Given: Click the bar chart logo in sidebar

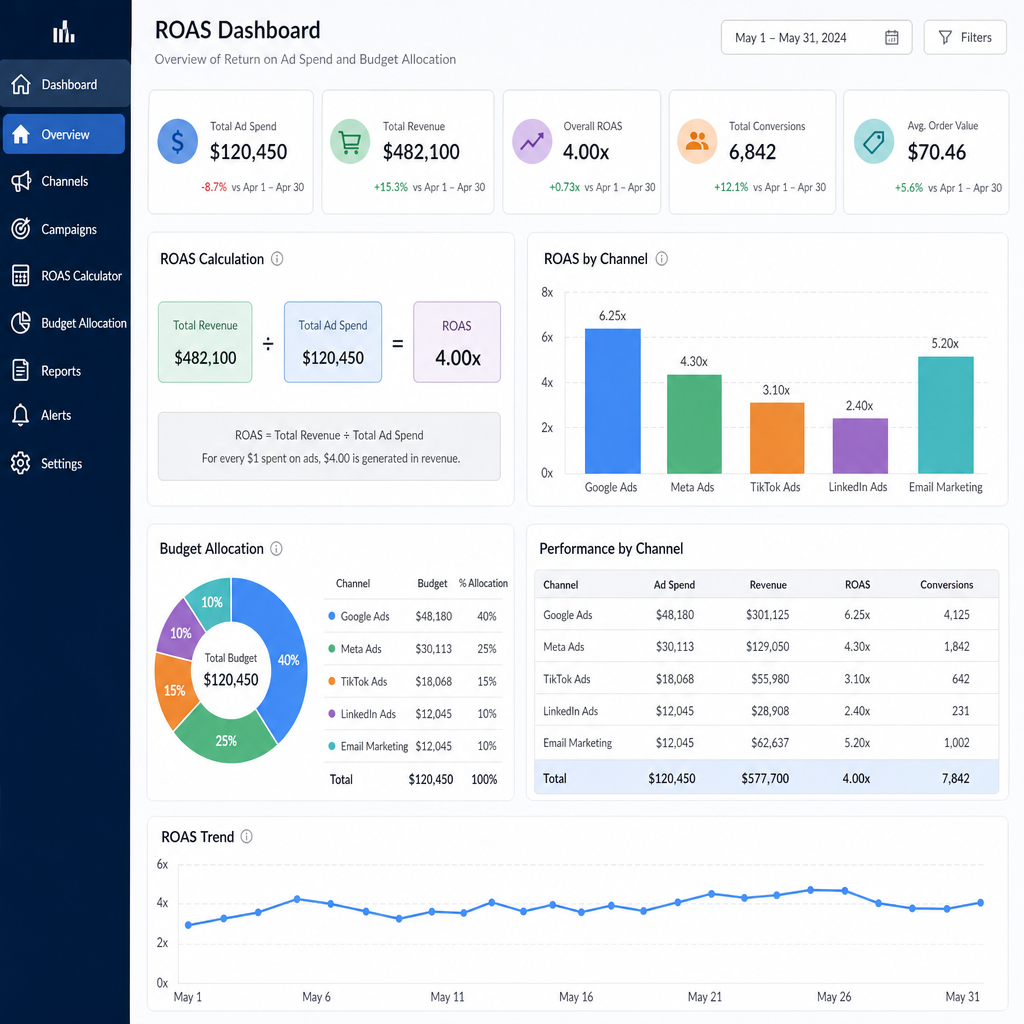Looking at the screenshot, I should coord(64,31).
